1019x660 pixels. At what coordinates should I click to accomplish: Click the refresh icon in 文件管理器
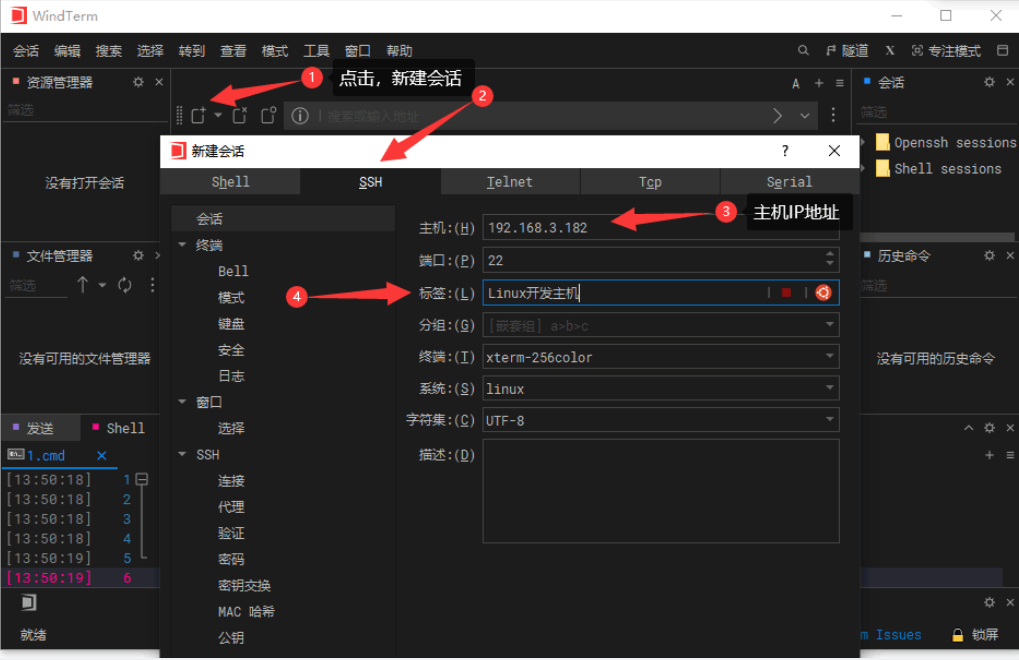tap(125, 285)
